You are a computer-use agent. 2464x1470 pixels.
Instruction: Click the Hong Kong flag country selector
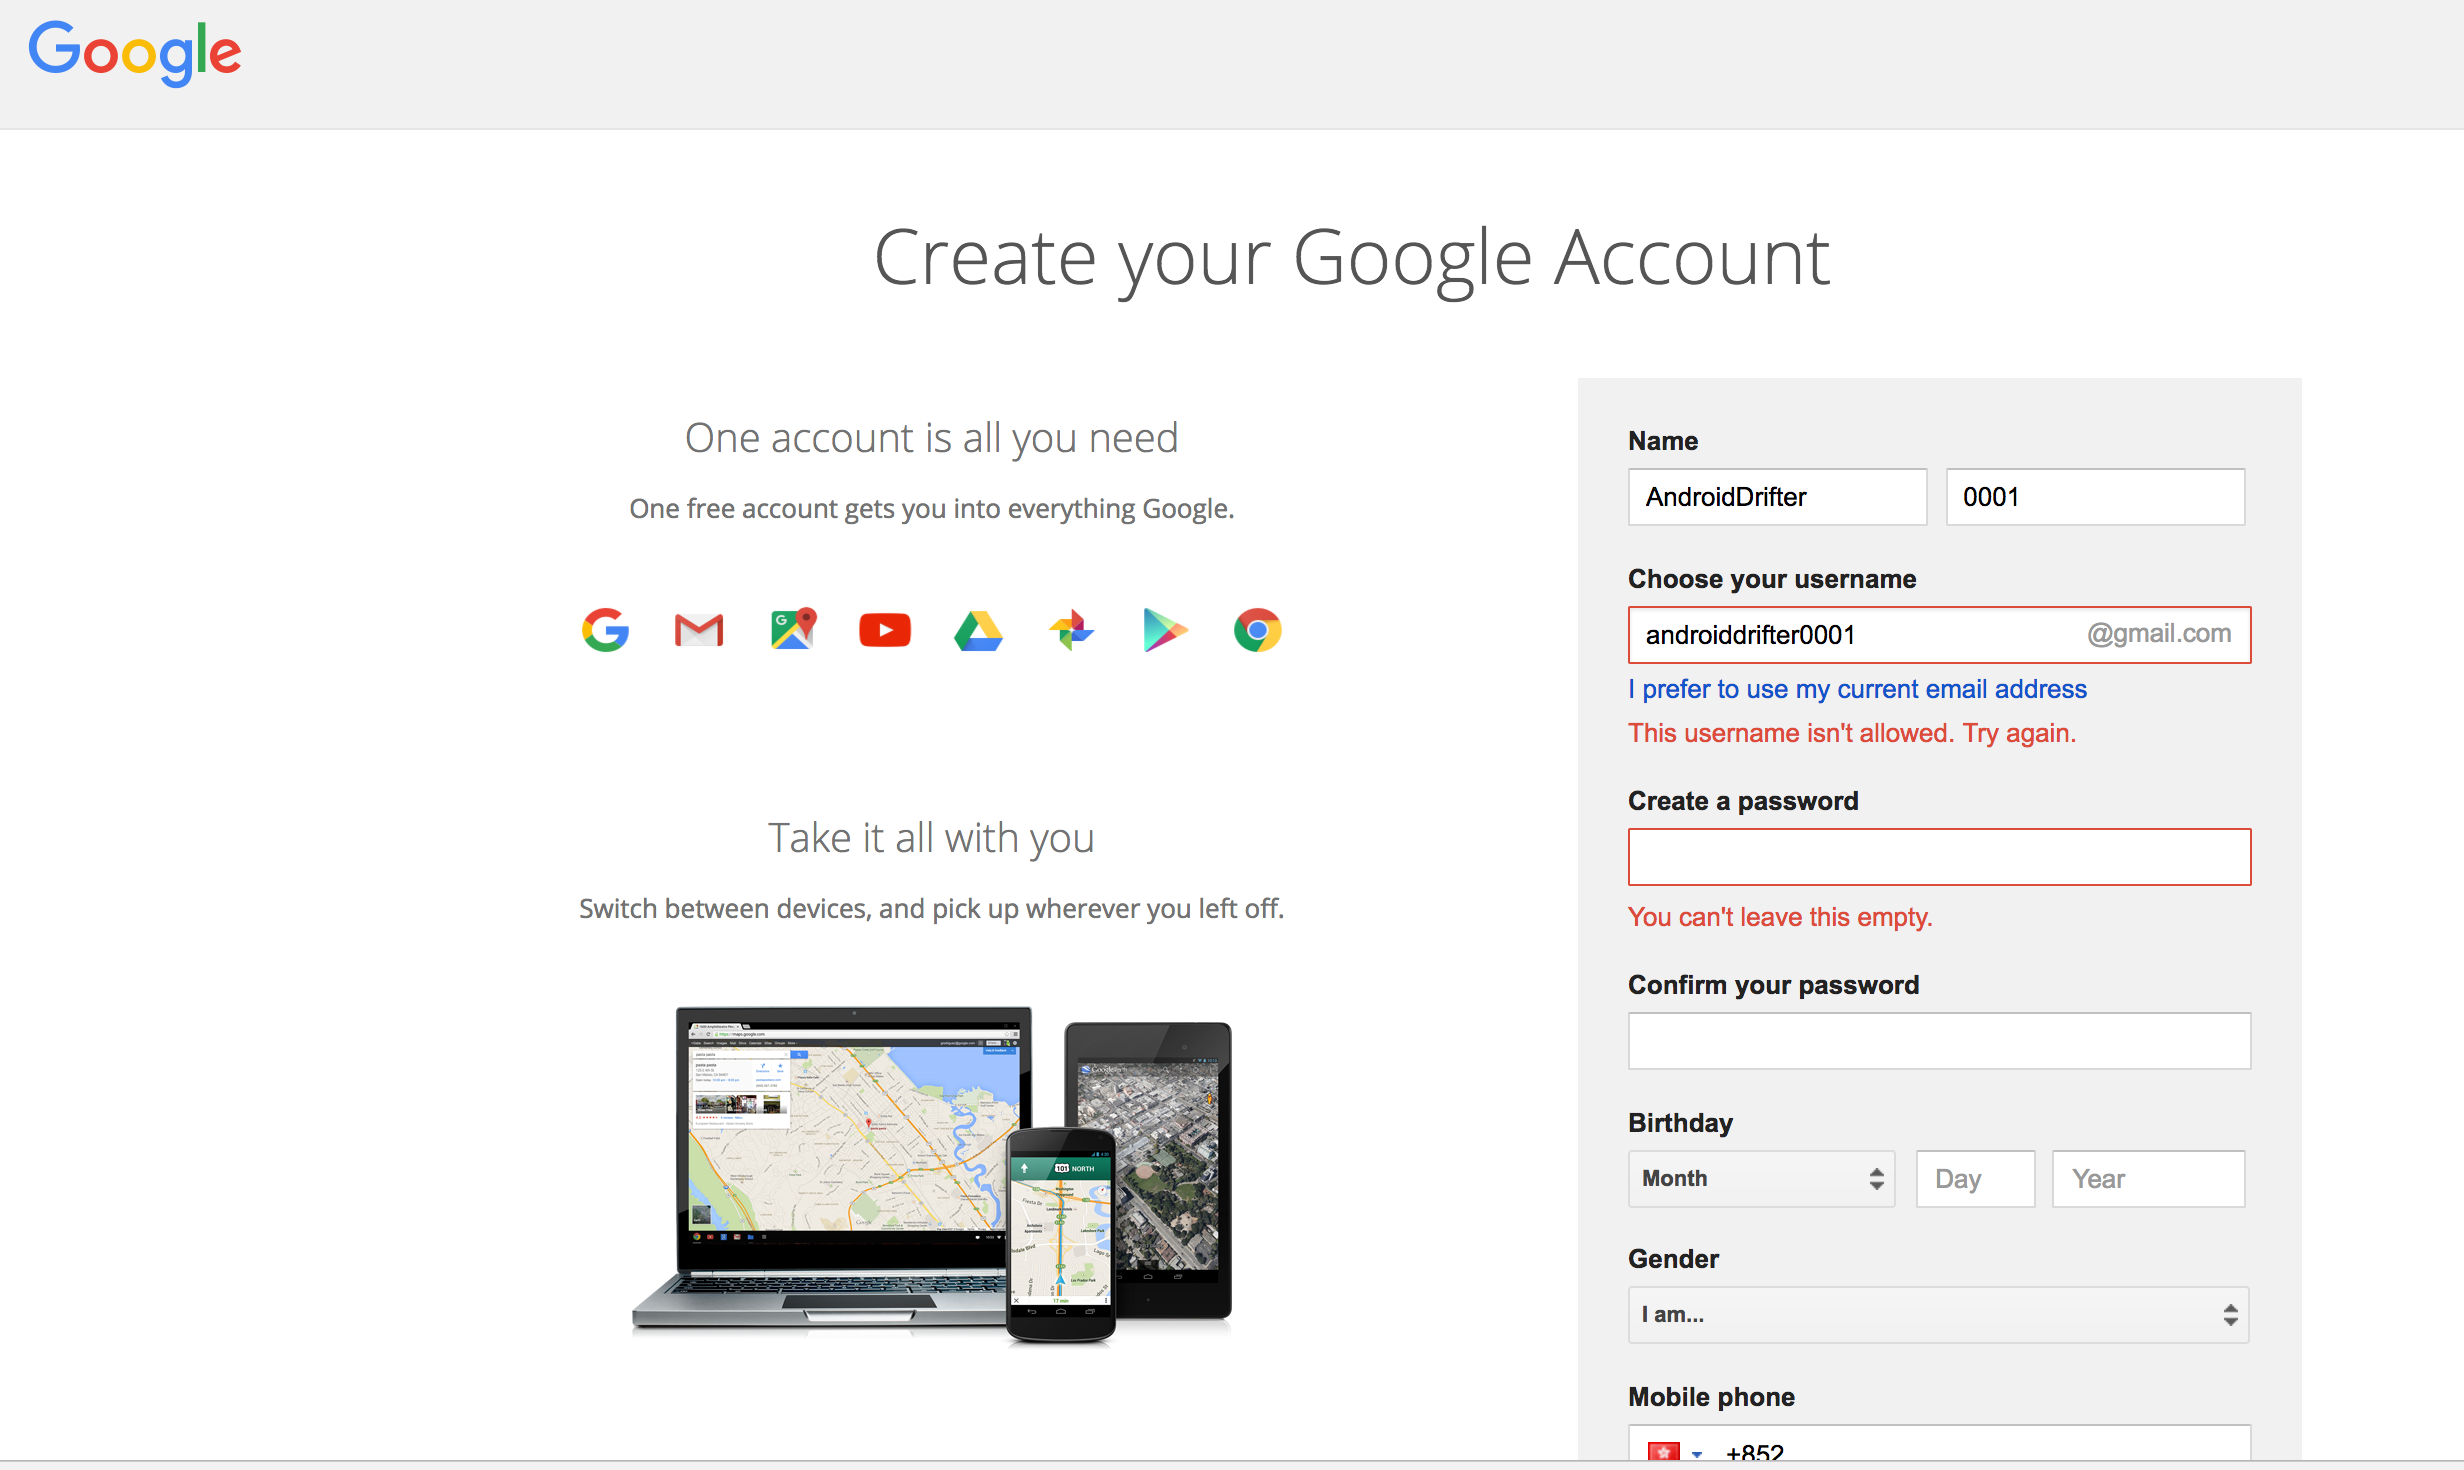click(1675, 1452)
